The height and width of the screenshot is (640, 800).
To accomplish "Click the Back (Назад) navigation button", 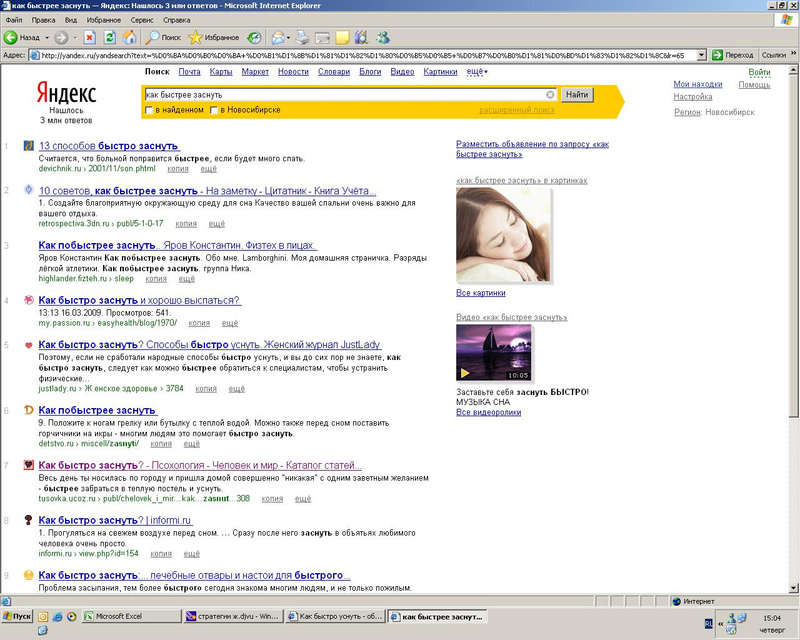I will [23, 38].
